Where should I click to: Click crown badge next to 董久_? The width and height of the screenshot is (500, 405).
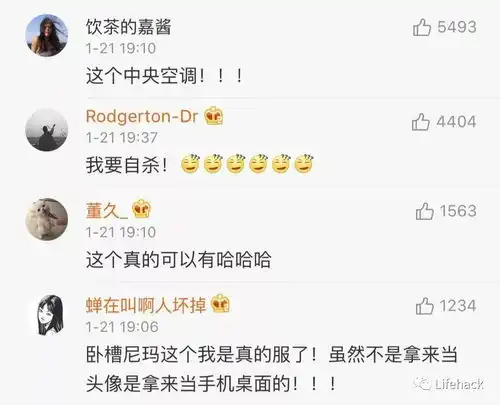[x=142, y=209]
